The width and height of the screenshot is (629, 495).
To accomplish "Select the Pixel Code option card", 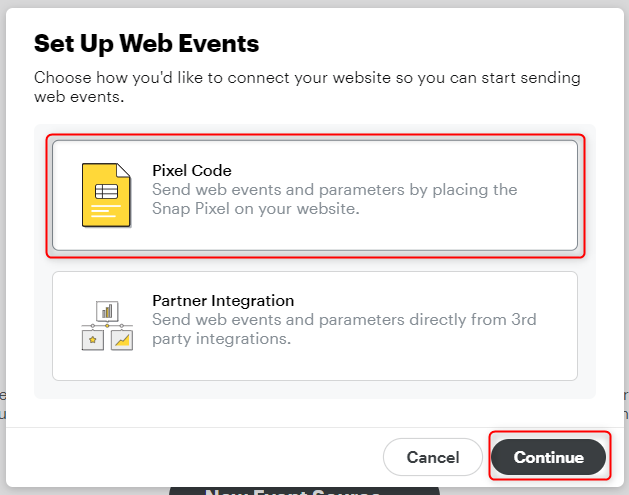I will (x=315, y=195).
